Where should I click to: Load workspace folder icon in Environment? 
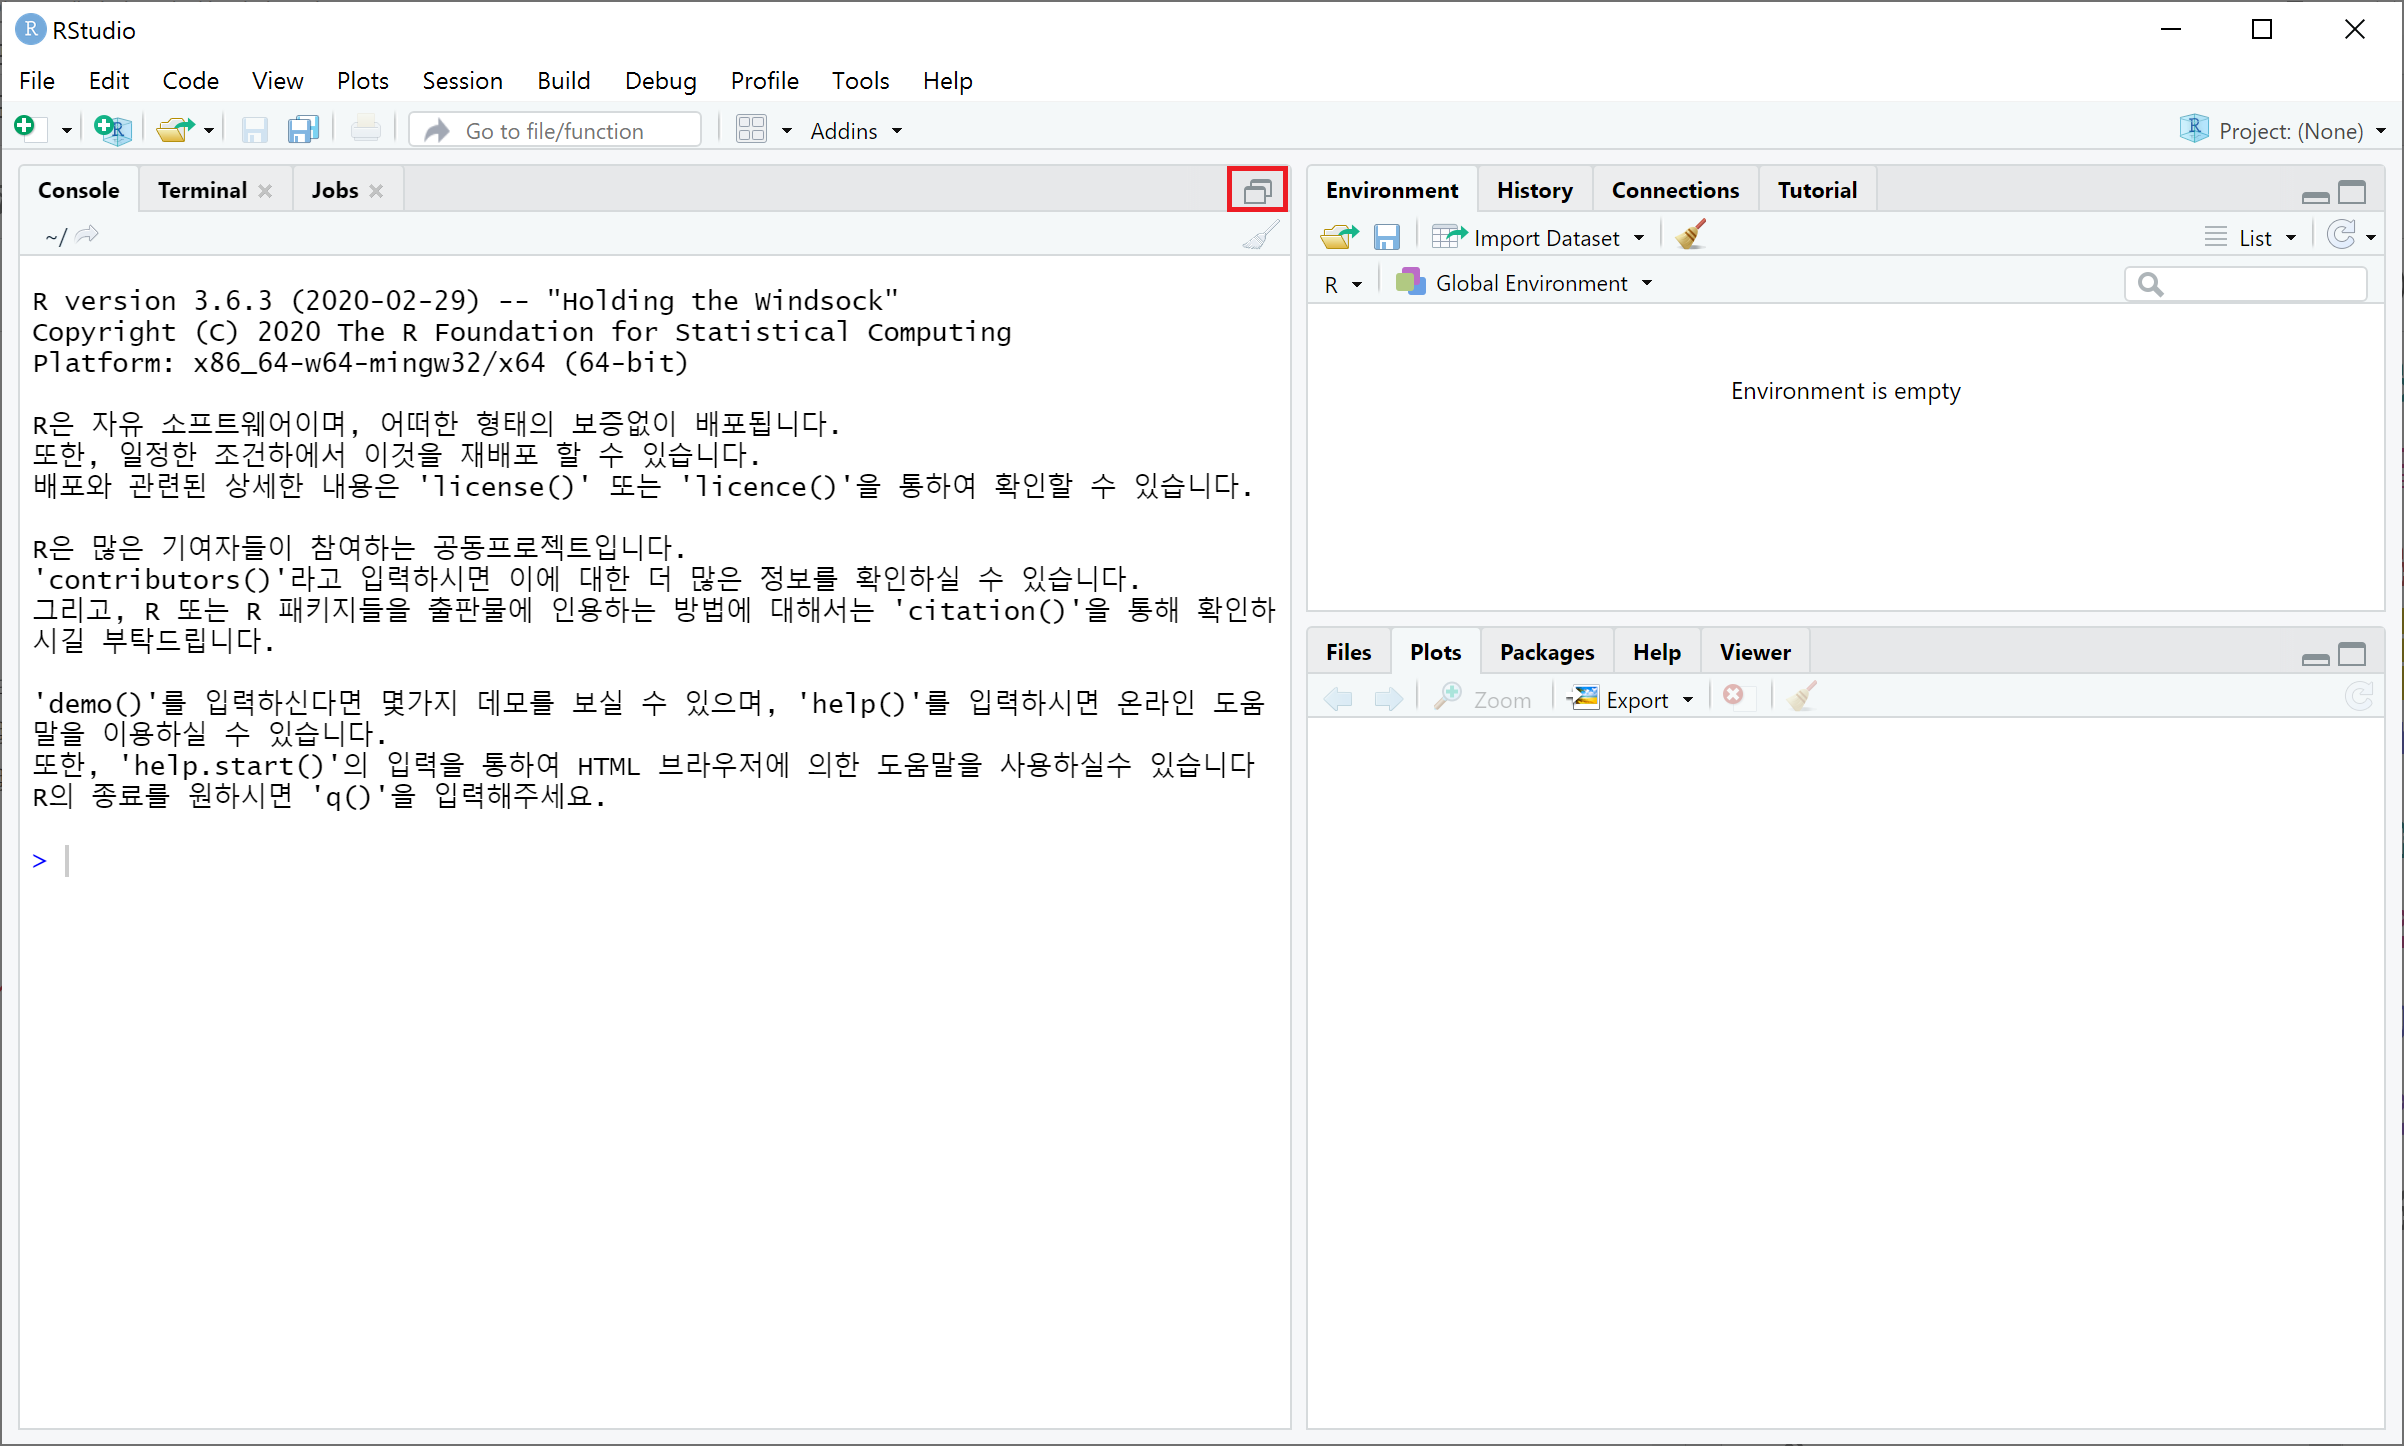tap(1340, 237)
